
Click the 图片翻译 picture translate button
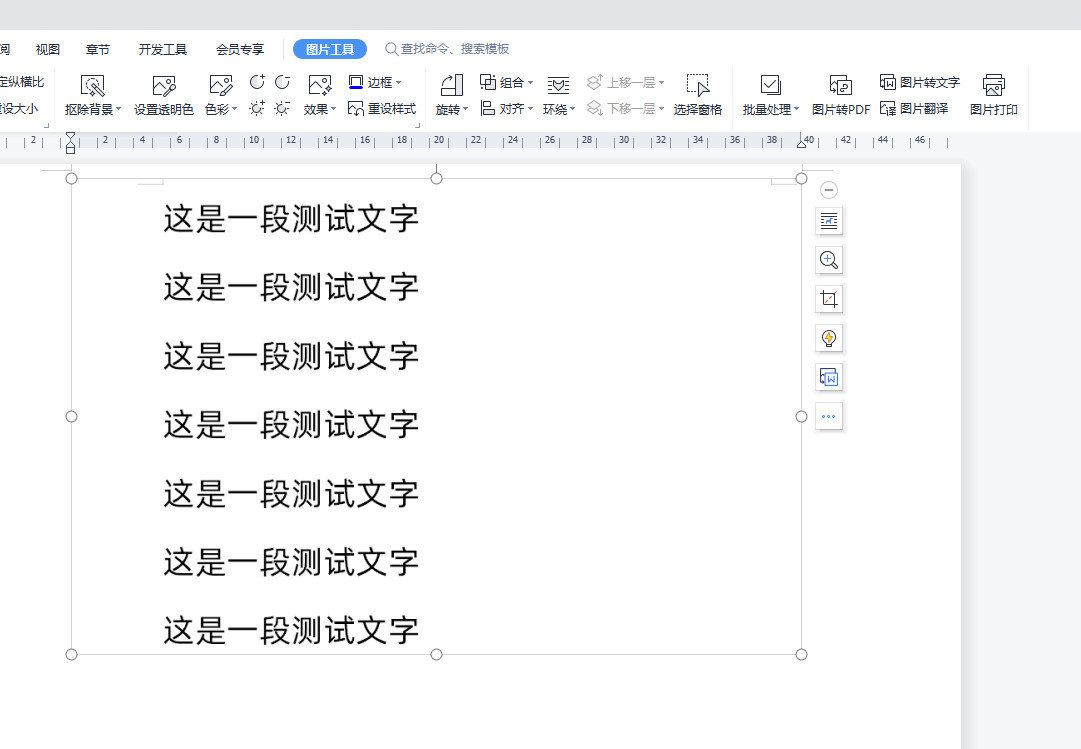918,107
